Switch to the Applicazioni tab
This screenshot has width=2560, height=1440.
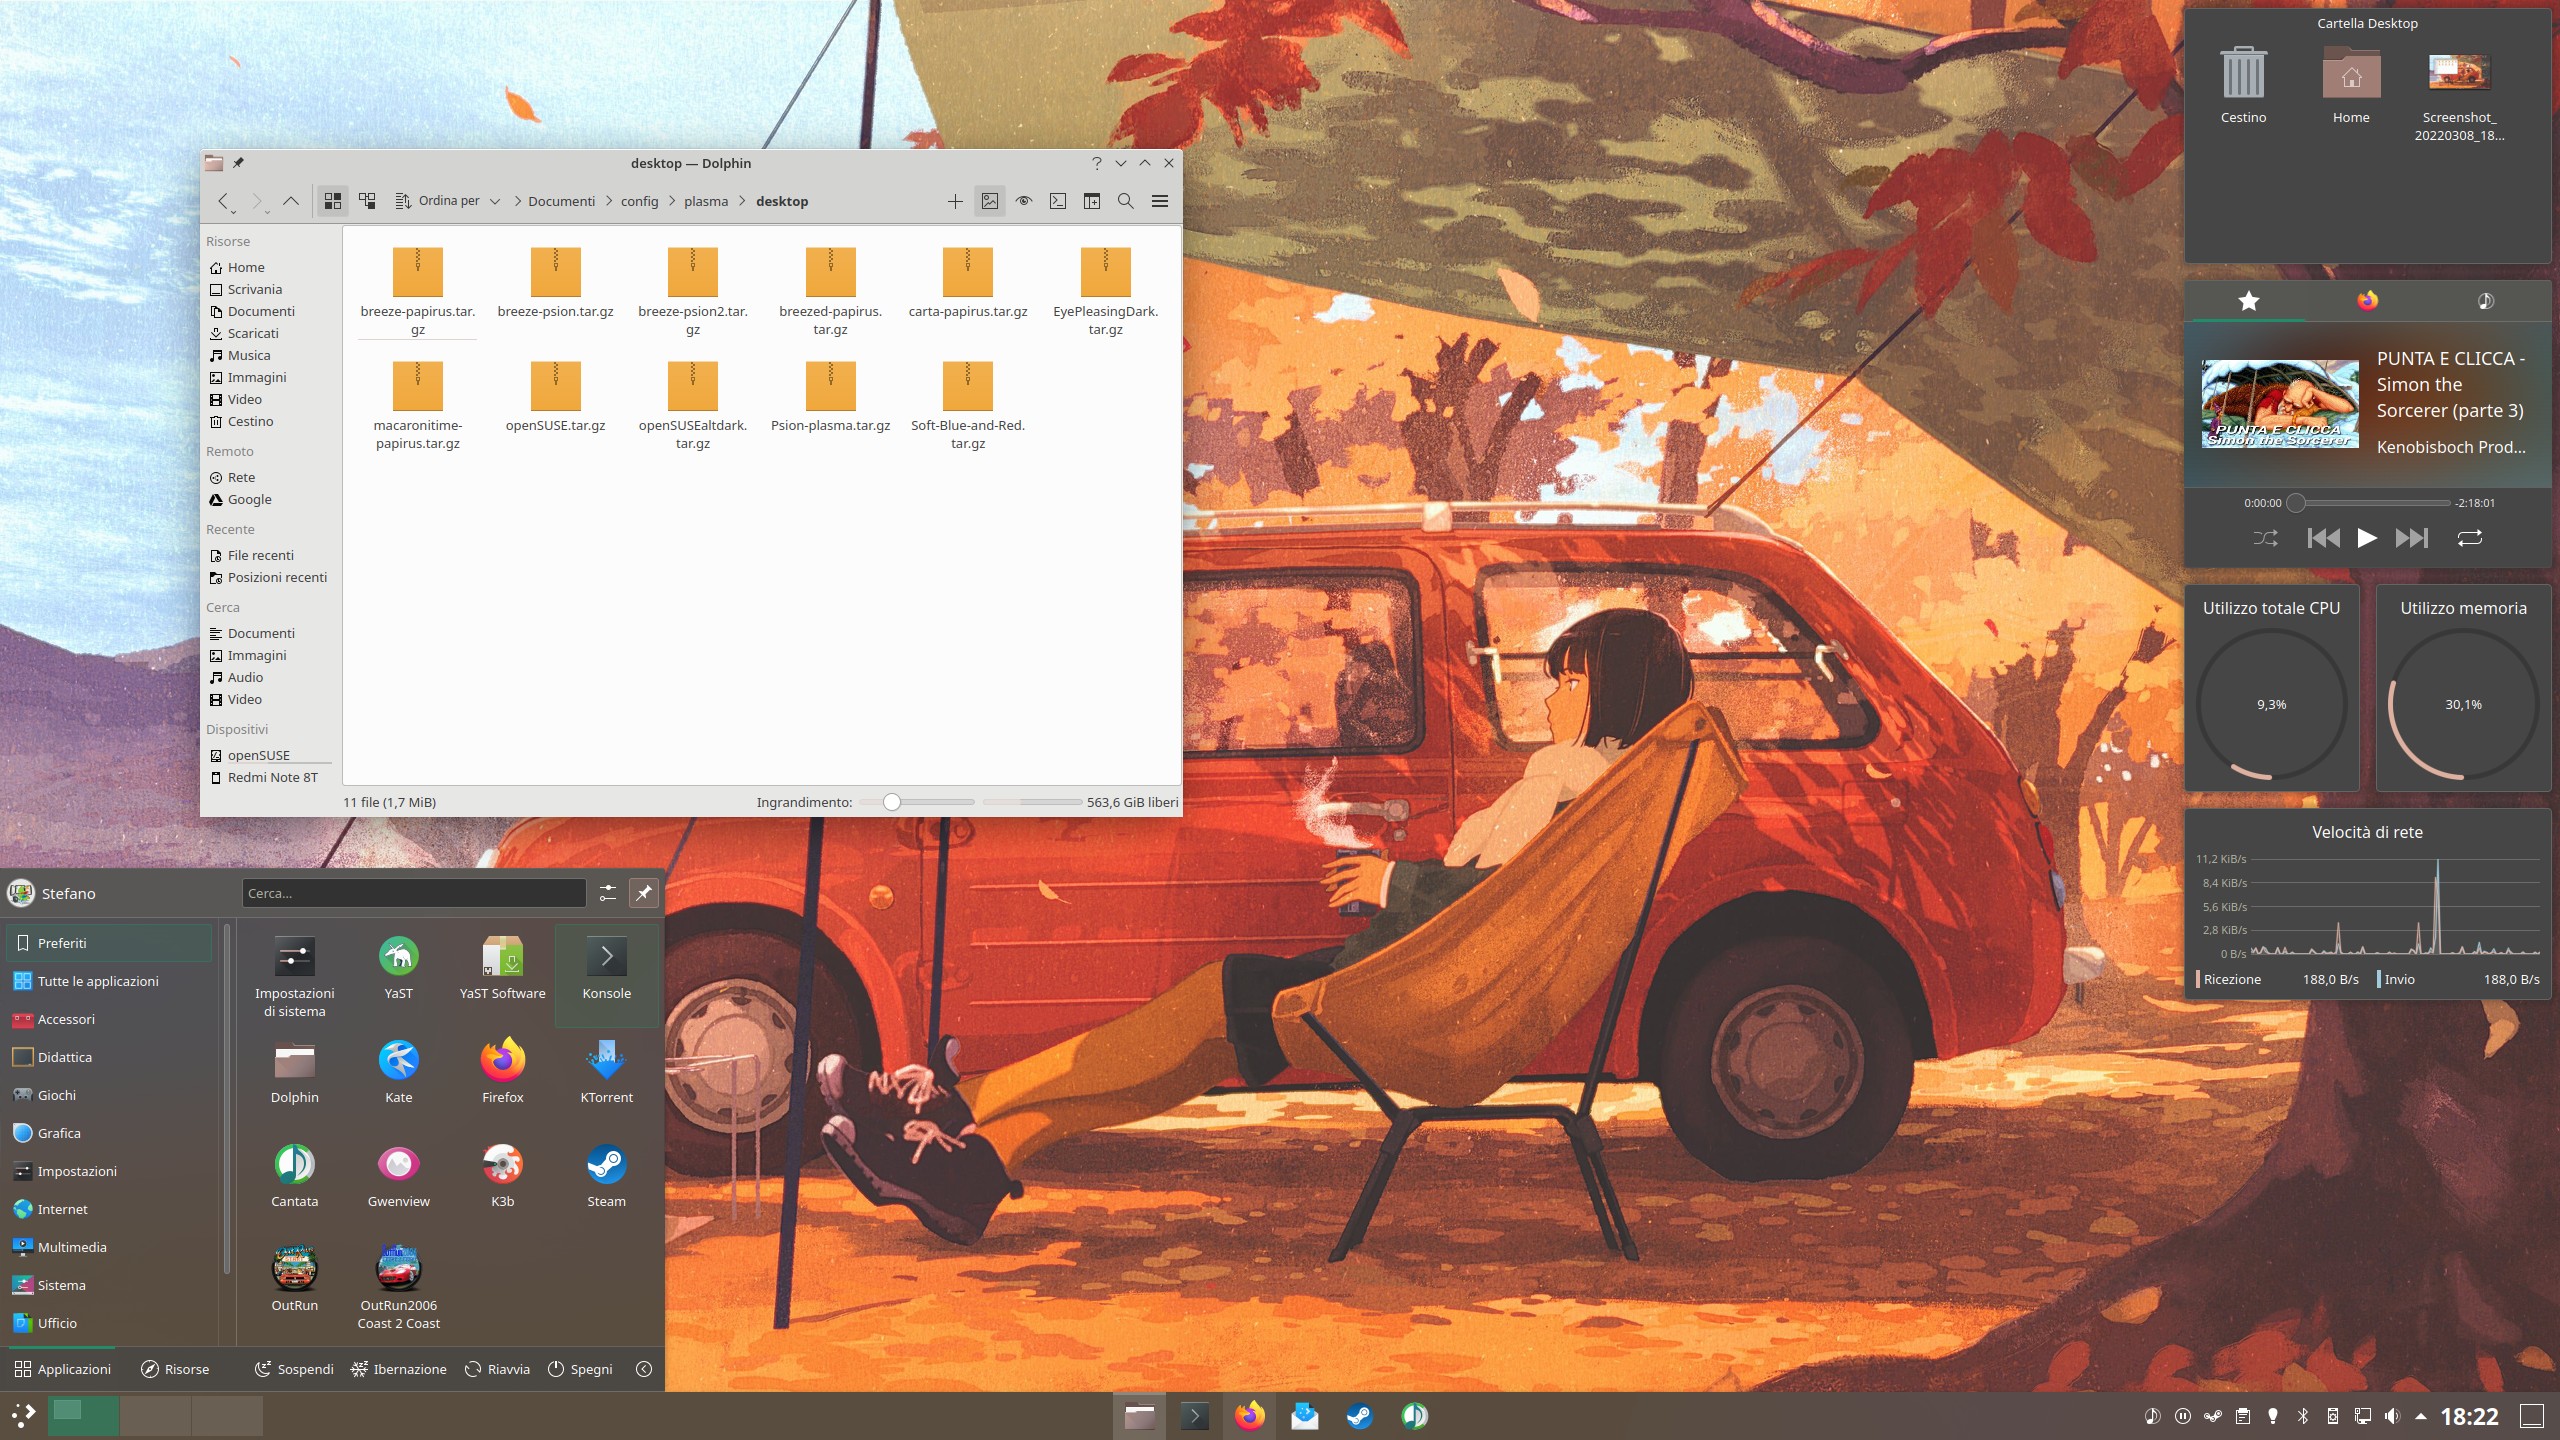(63, 1369)
